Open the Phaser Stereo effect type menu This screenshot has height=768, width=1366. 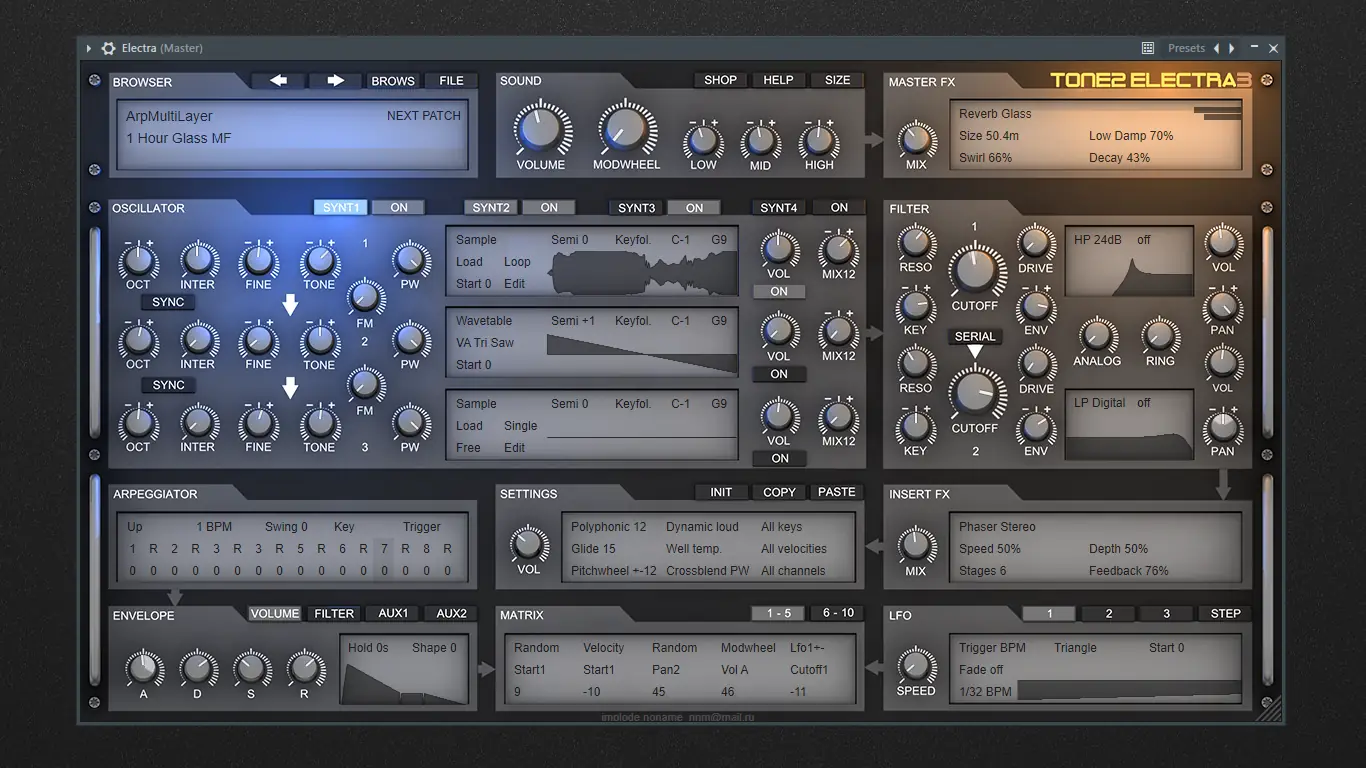tap(997, 527)
